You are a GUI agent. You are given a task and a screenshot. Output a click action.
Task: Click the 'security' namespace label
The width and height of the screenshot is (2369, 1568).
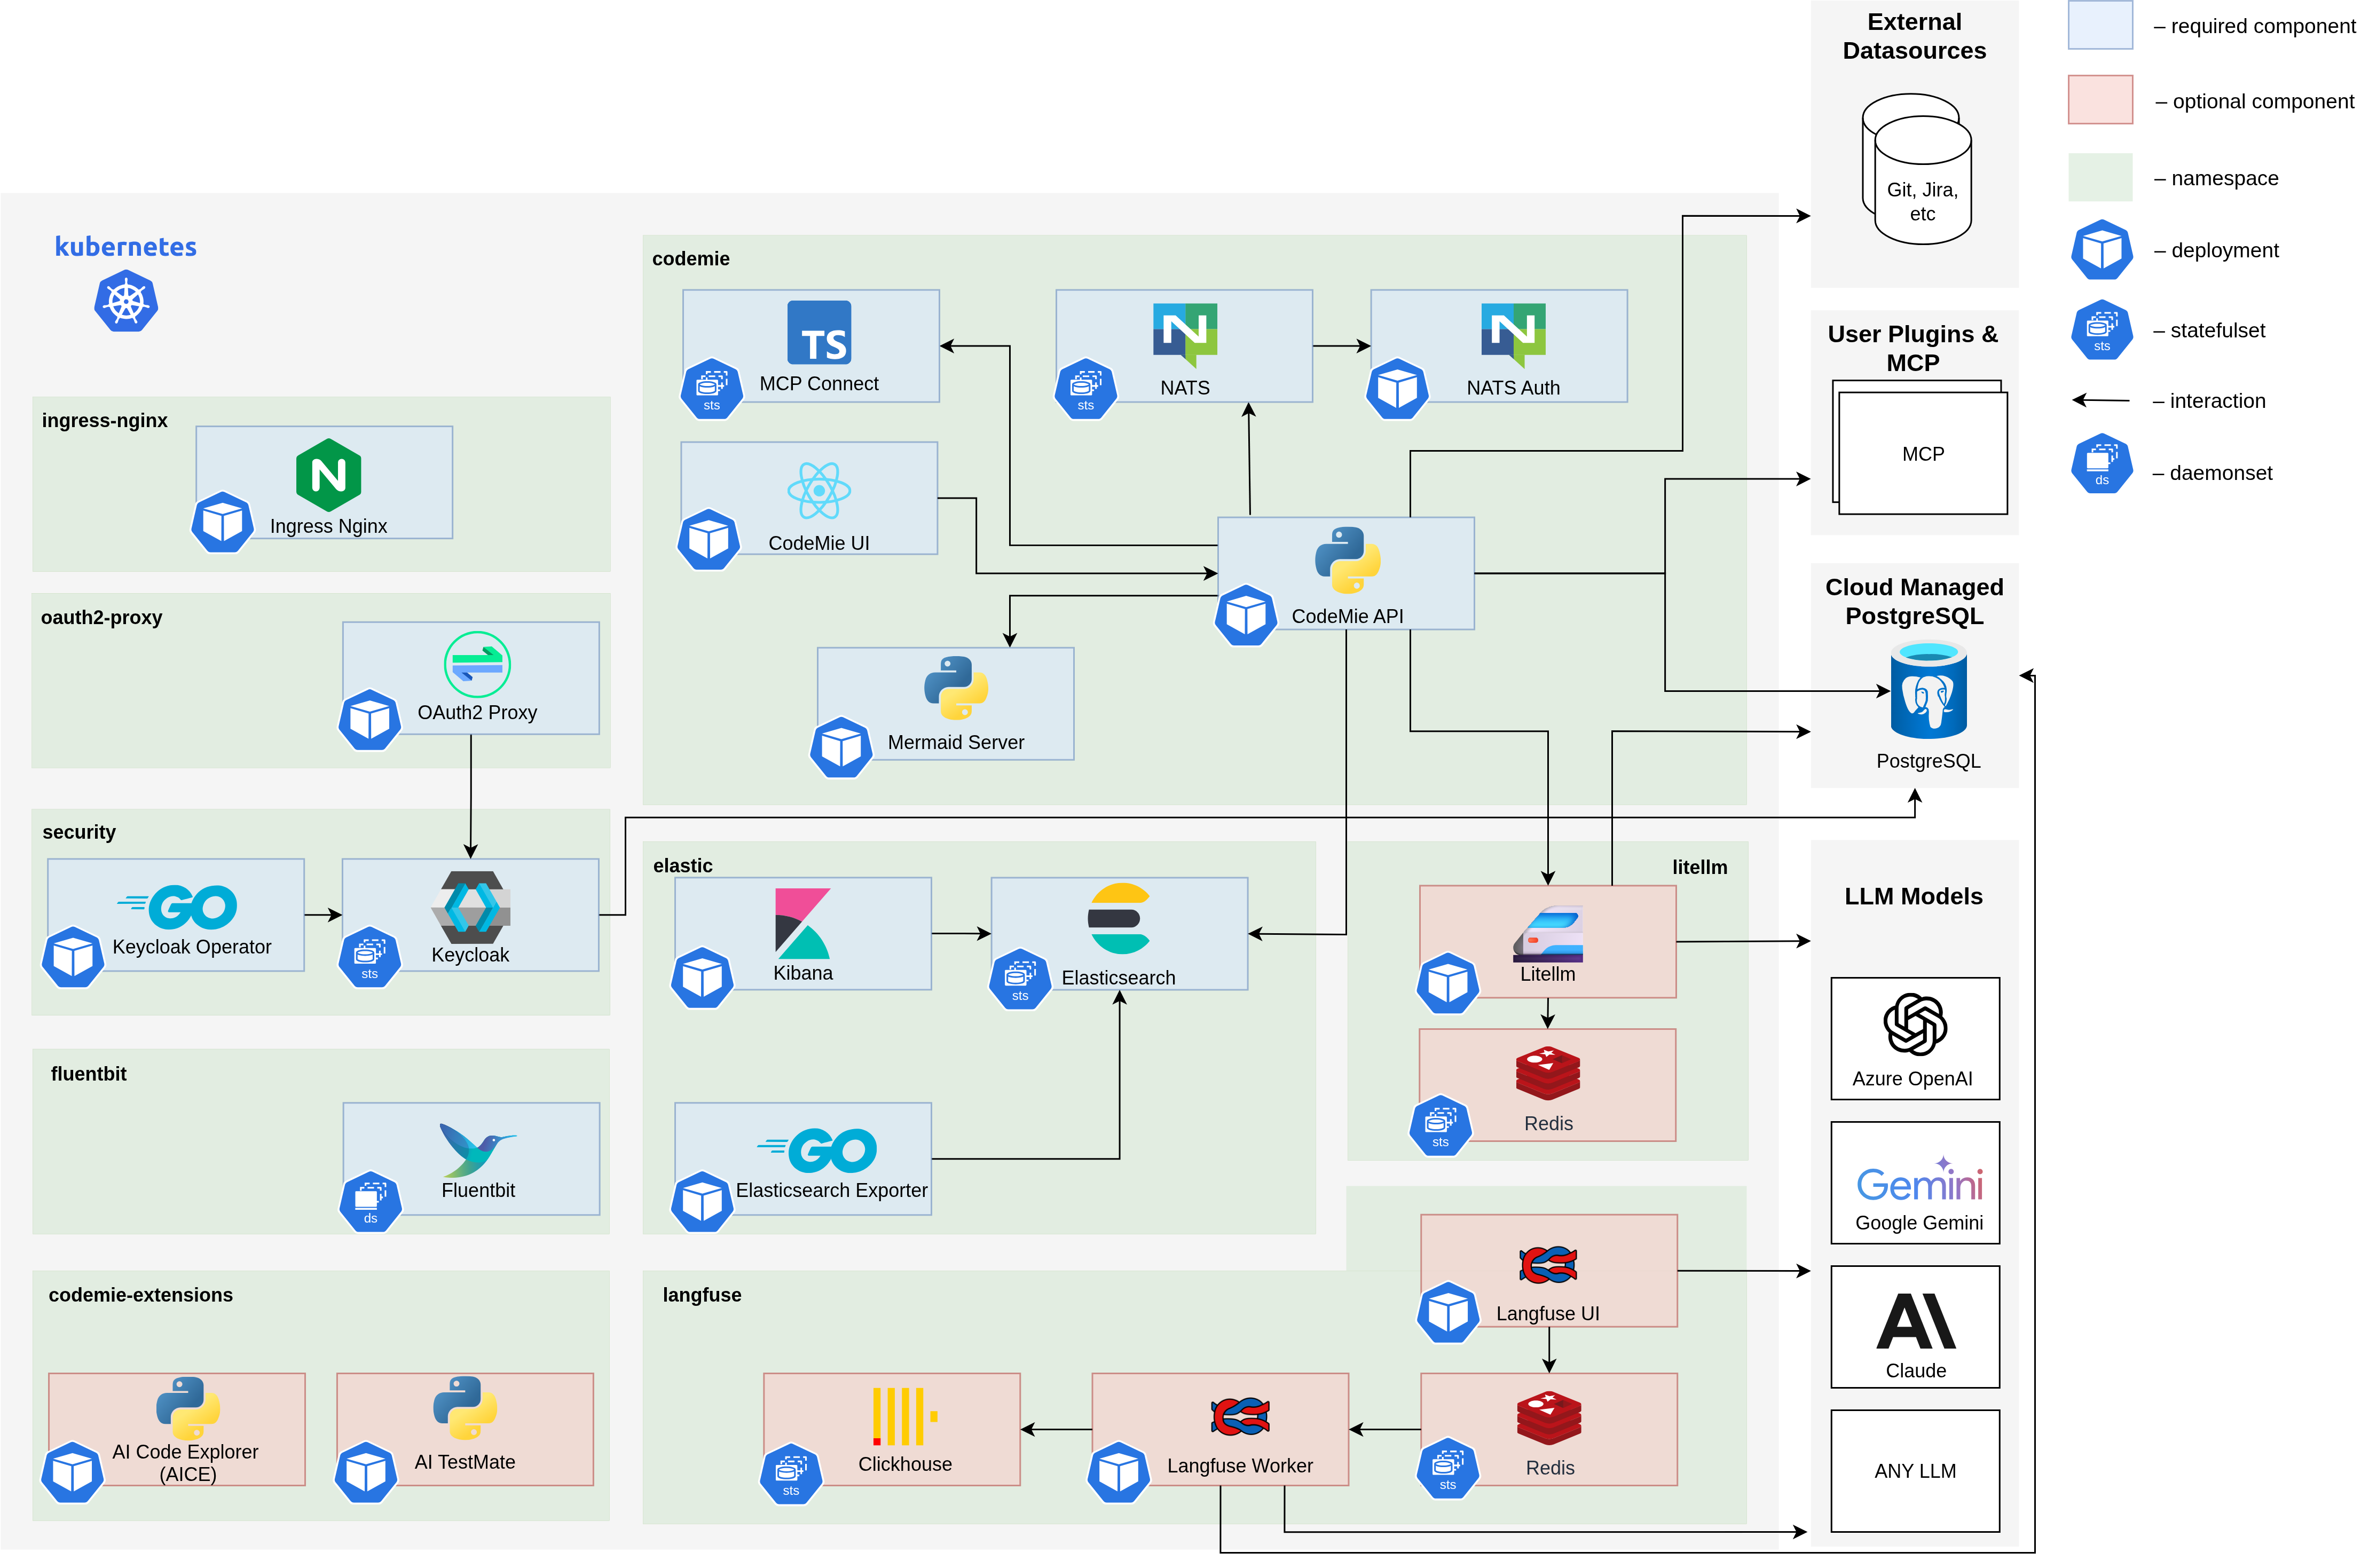[x=79, y=832]
